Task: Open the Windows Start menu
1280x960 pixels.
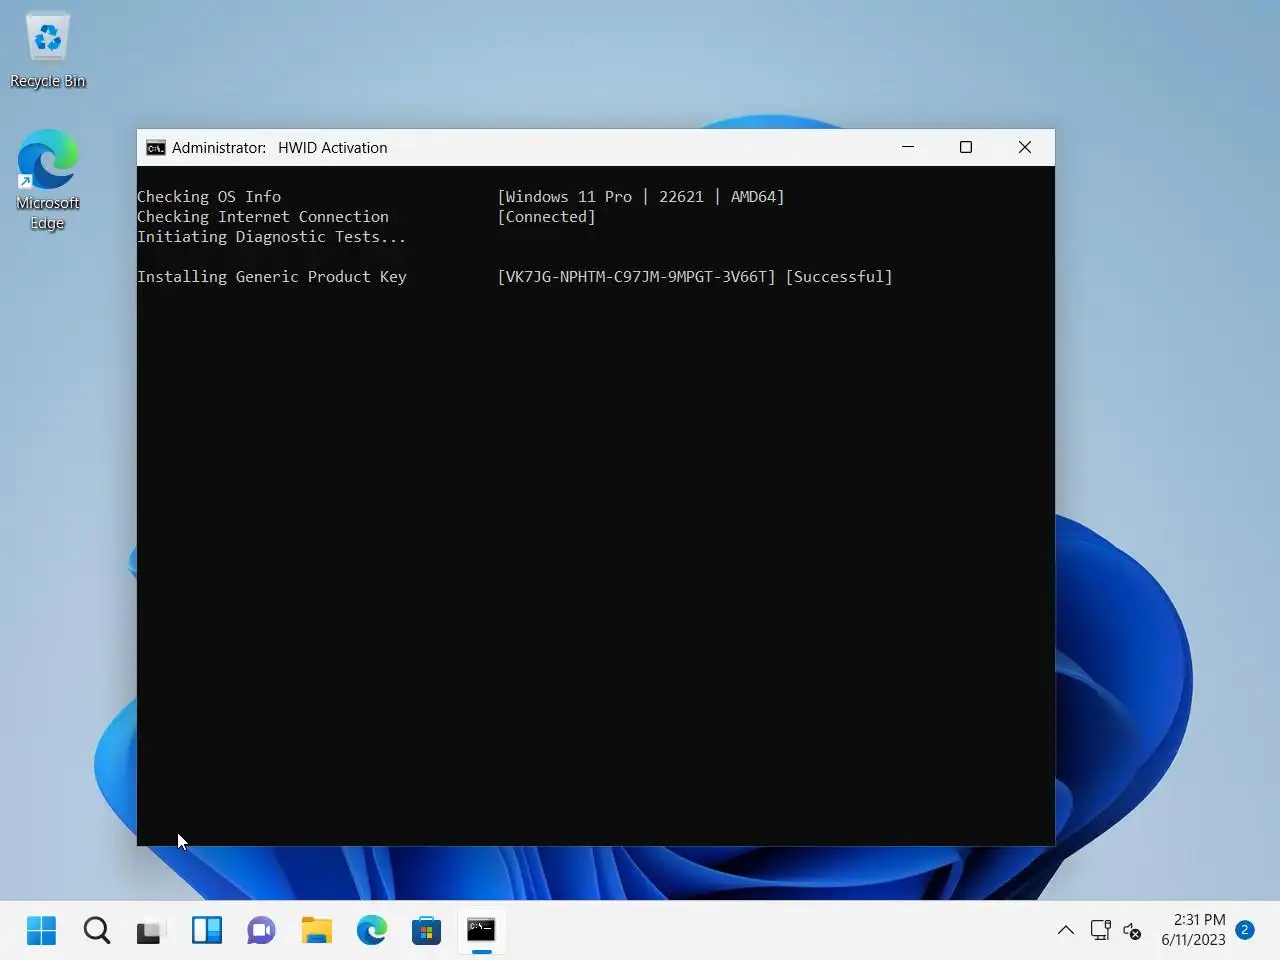Action: click(x=42, y=931)
